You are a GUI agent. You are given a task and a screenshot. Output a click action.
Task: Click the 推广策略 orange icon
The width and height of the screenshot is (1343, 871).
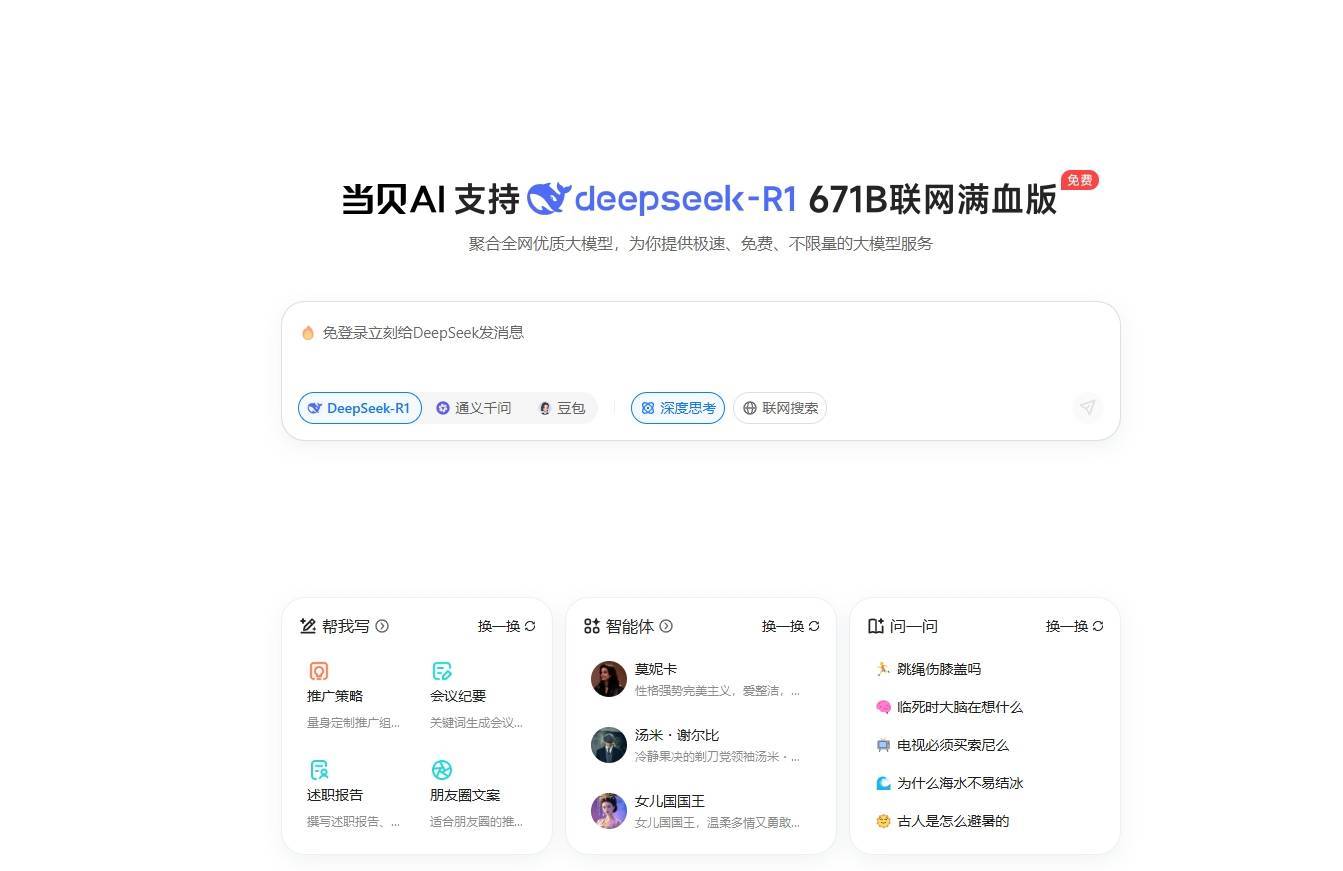319,671
